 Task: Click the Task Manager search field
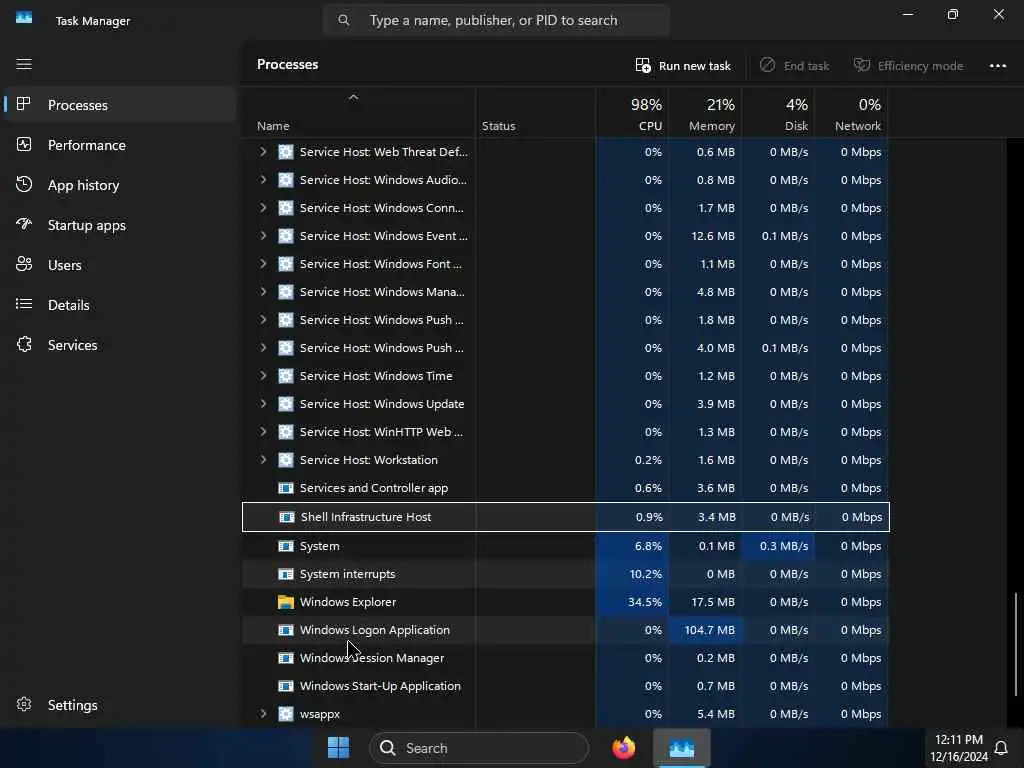click(496, 20)
